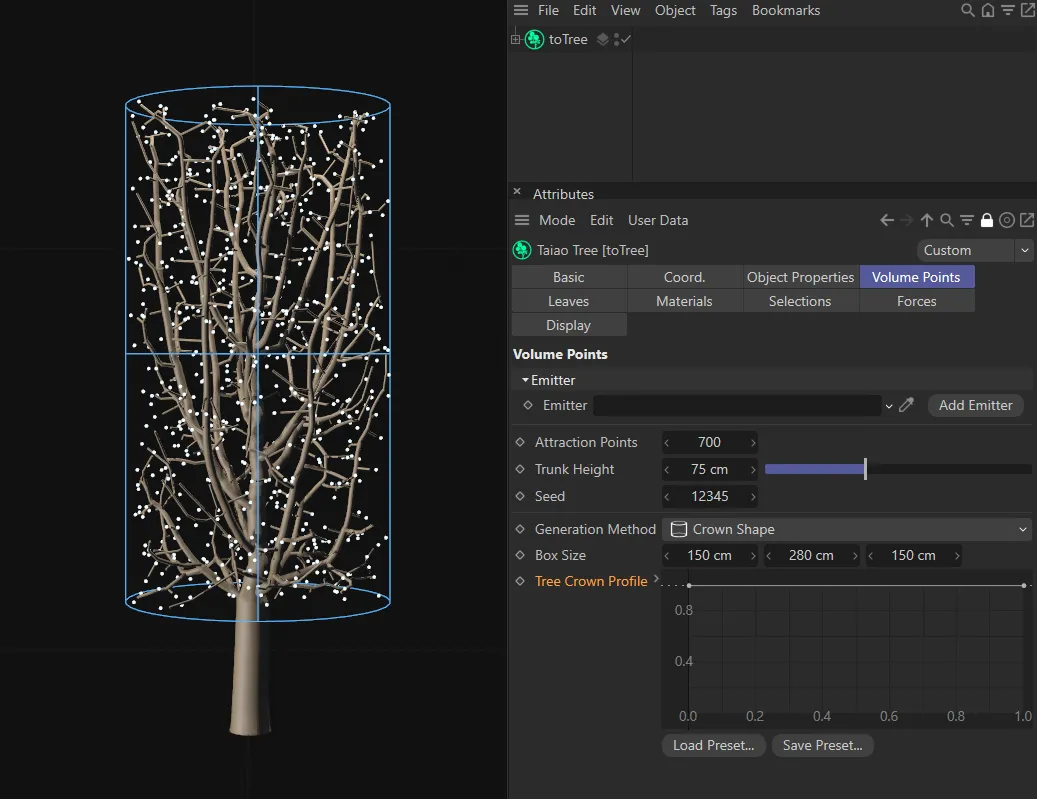Image resolution: width=1037 pixels, height=799 pixels.
Task: Switch to the Leaves tab
Action: point(568,301)
